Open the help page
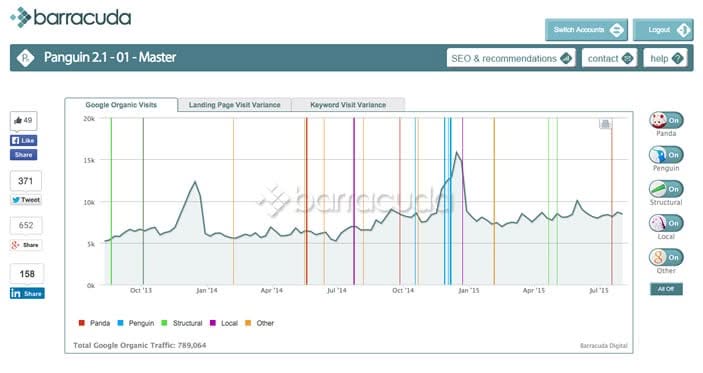This screenshot has height=373, width=703. (665, 58)
